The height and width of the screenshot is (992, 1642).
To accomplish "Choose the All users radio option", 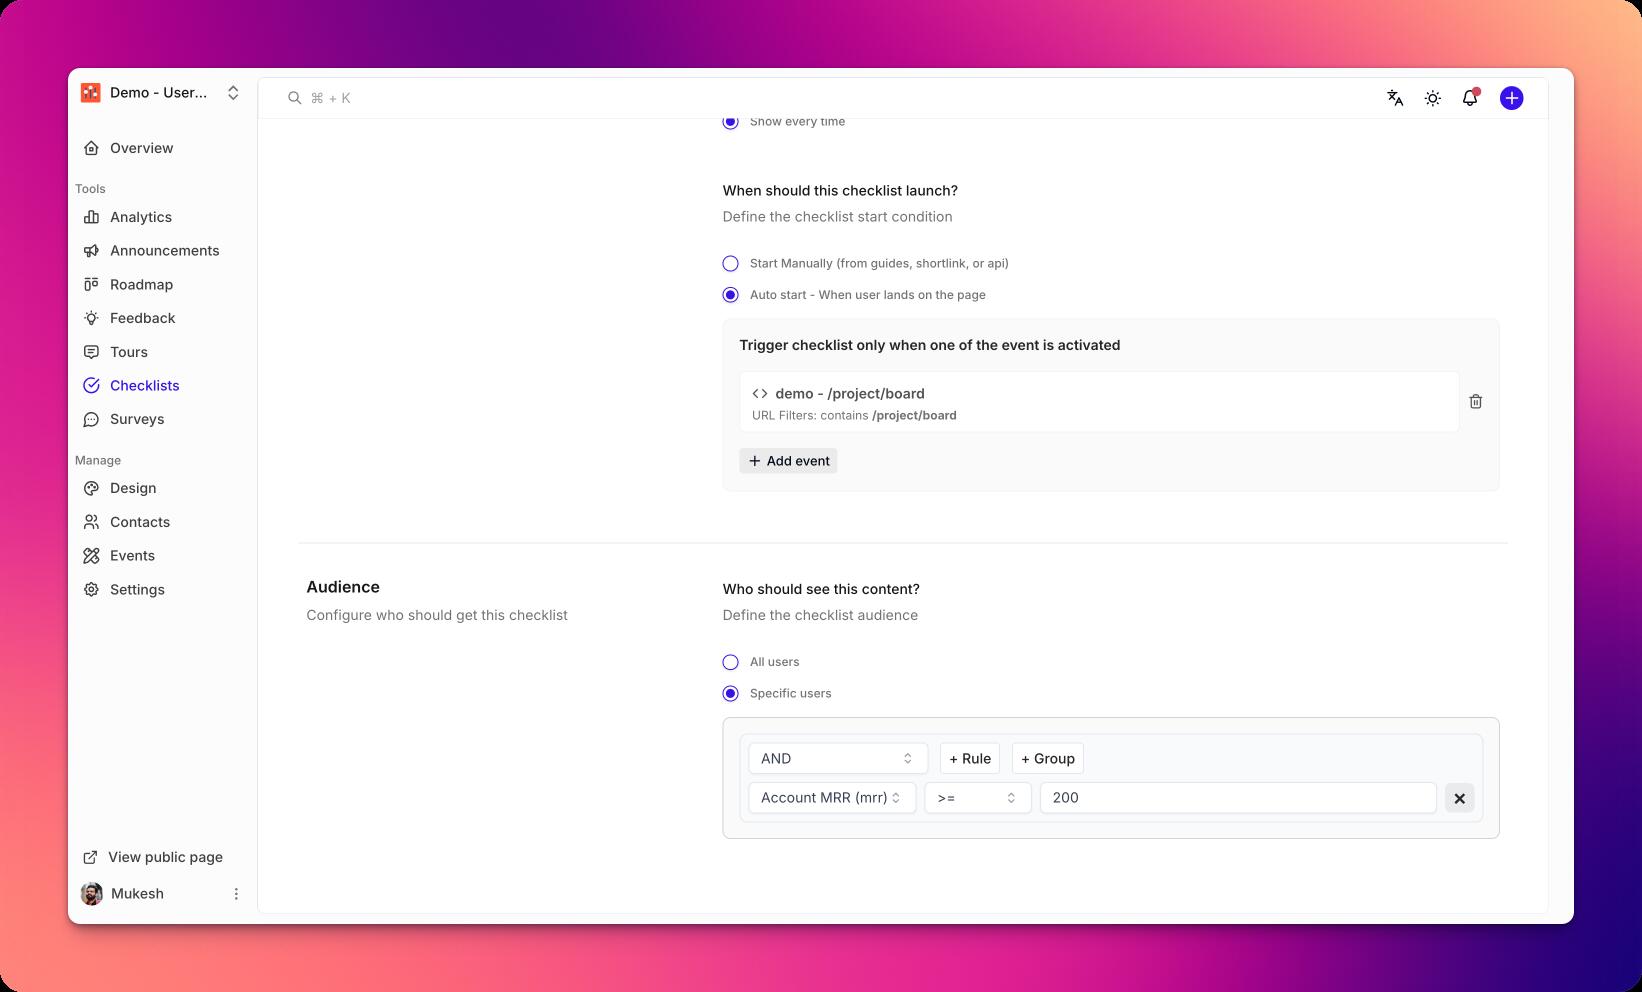I will (x=731, y=662).
